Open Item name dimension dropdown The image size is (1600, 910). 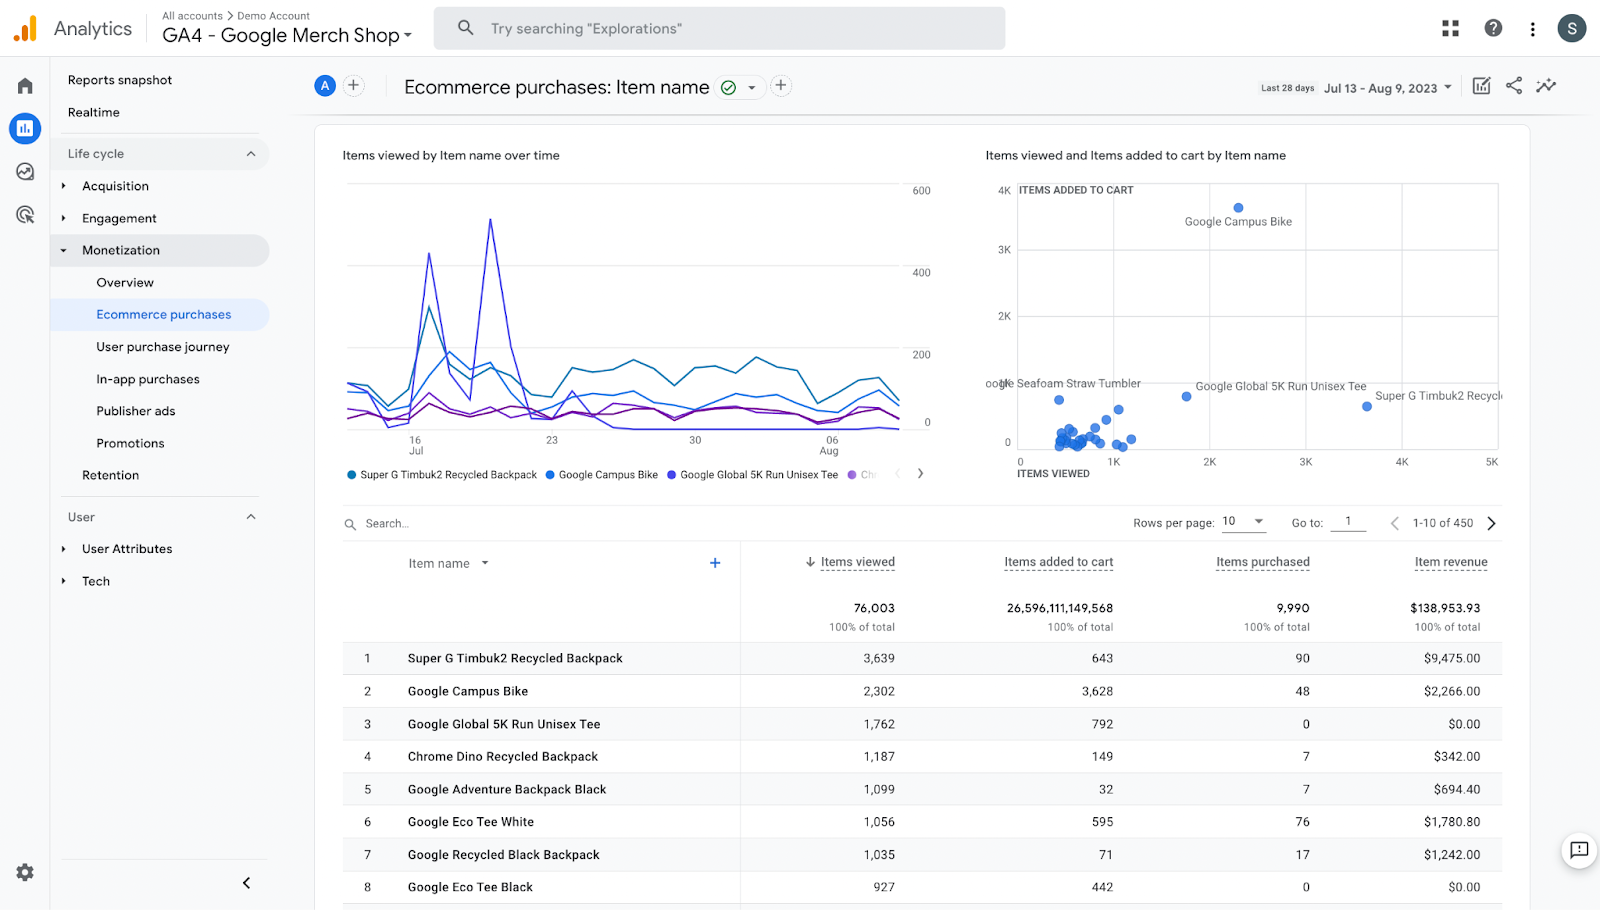pyautogui.click(x=448, y=563)
